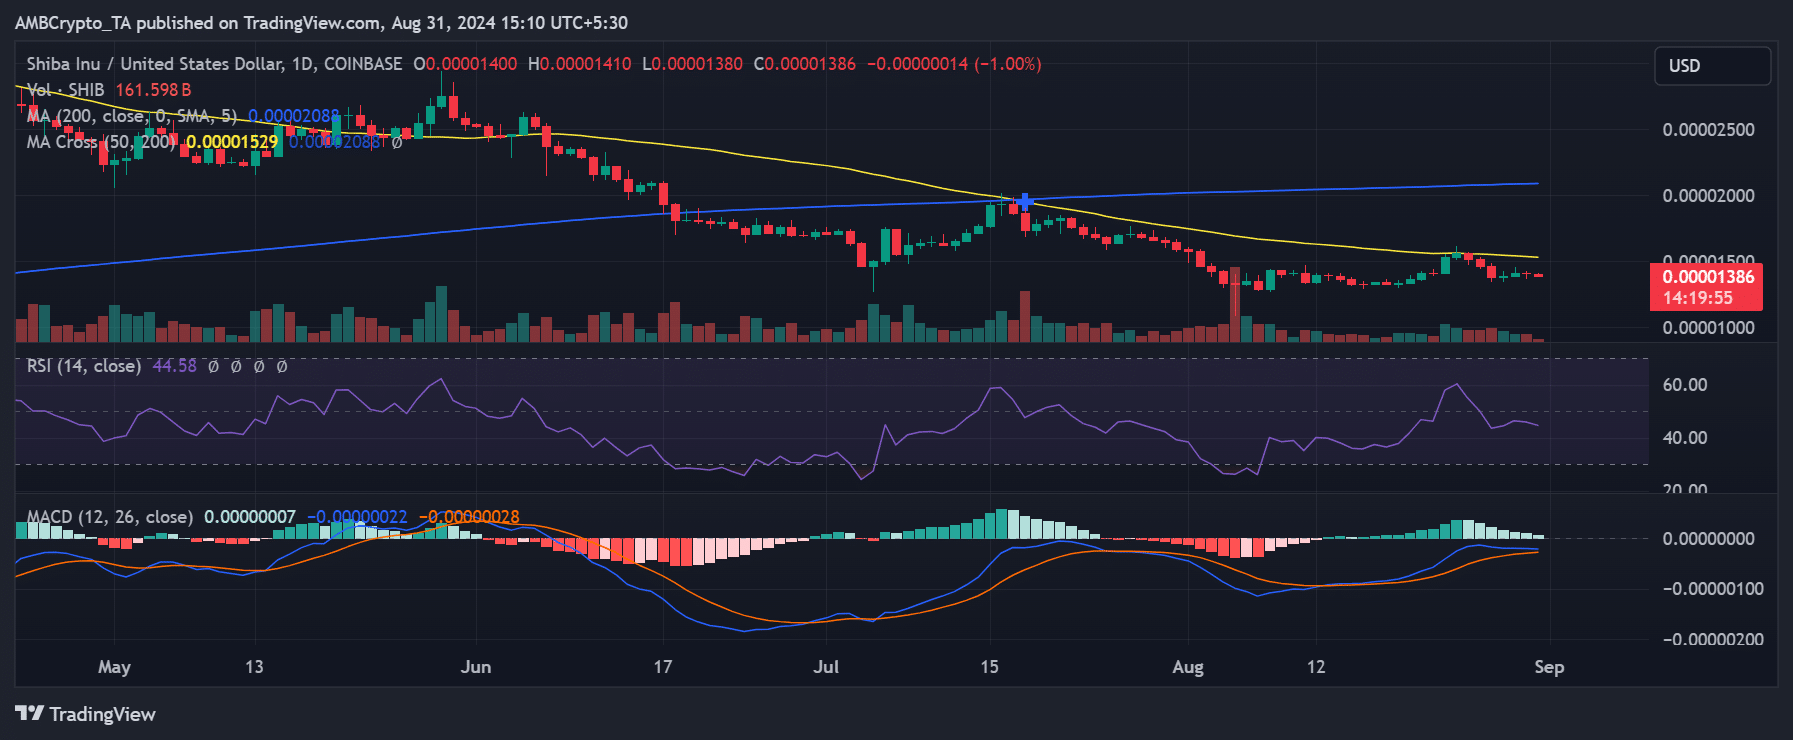Click the COINBASE exchange name
This screenshot has height=740, width=1793.
(x=363, y=64)
